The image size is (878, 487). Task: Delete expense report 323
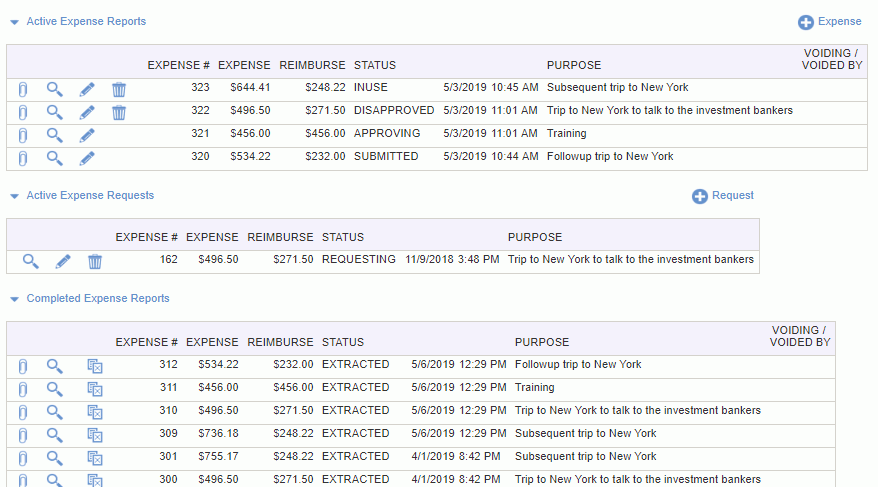[x=119, y=90]
